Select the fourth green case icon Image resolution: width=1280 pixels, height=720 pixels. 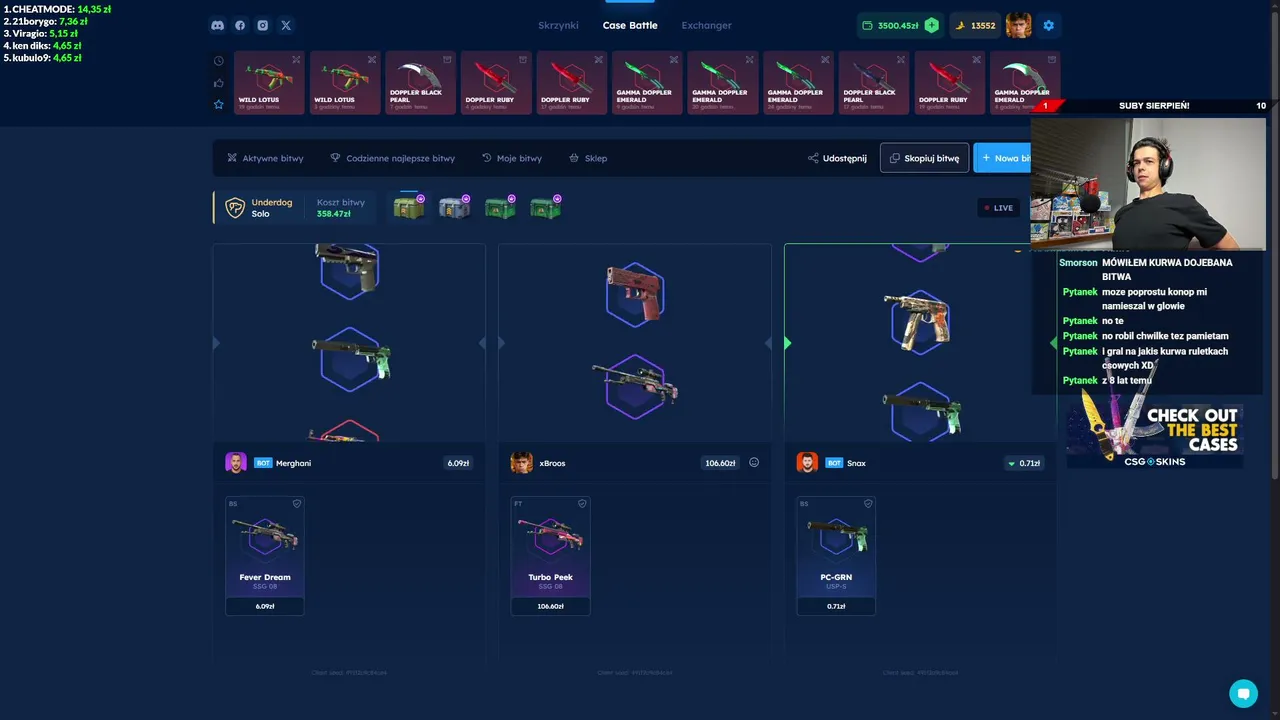tap(545, 207)
